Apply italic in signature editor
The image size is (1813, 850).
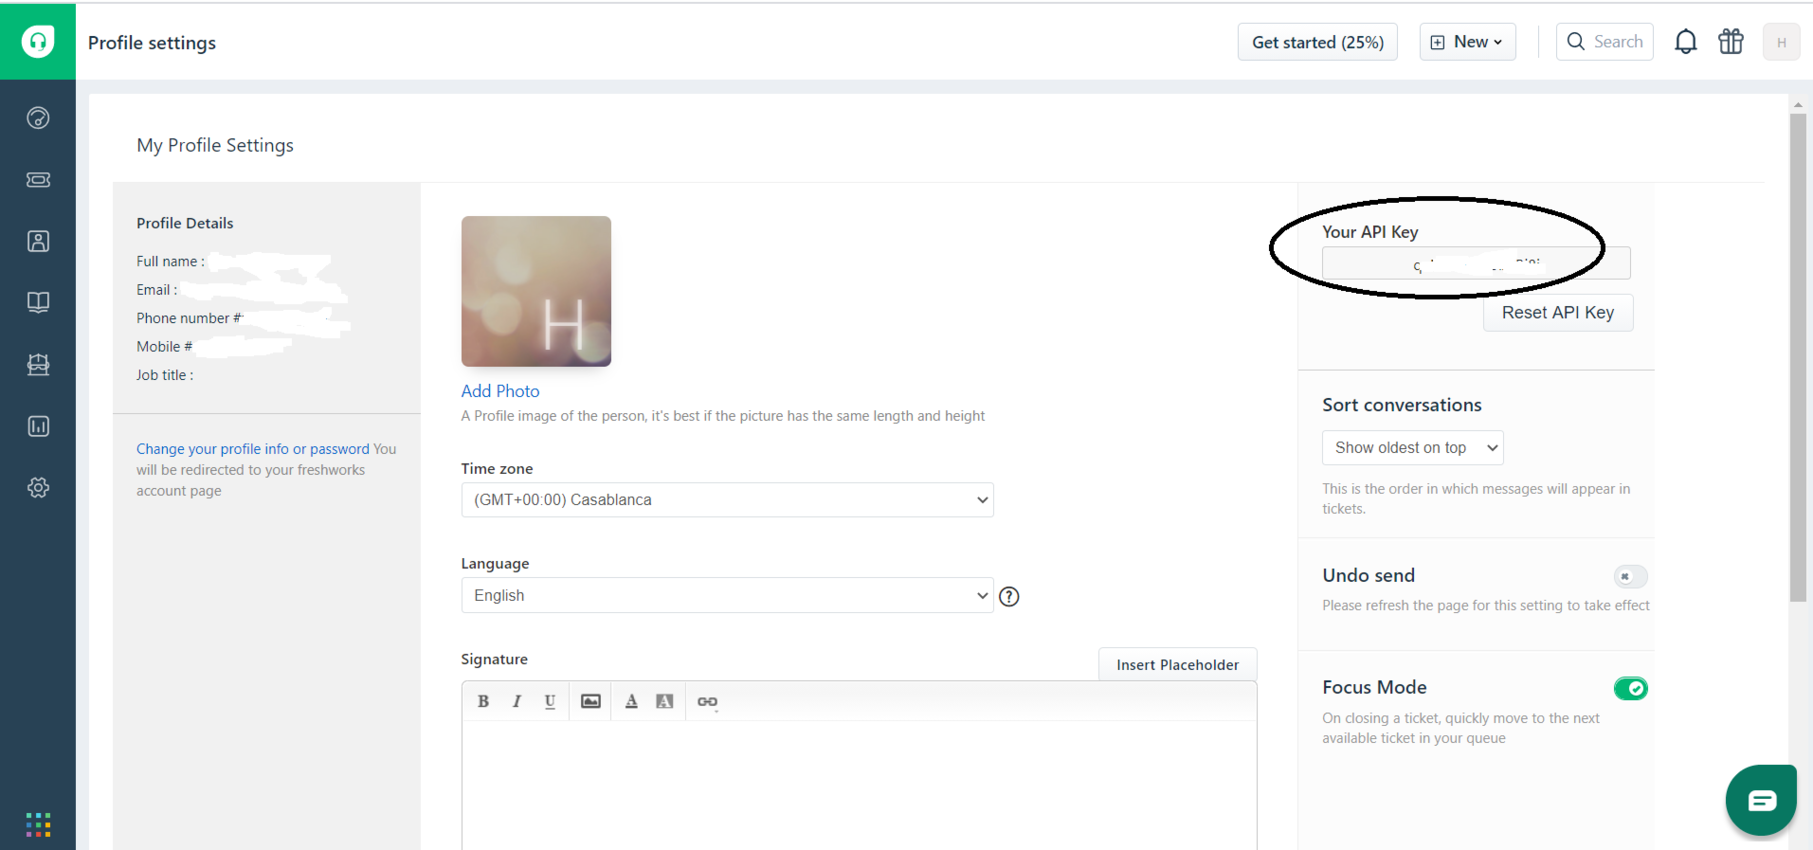click(517, 701)
